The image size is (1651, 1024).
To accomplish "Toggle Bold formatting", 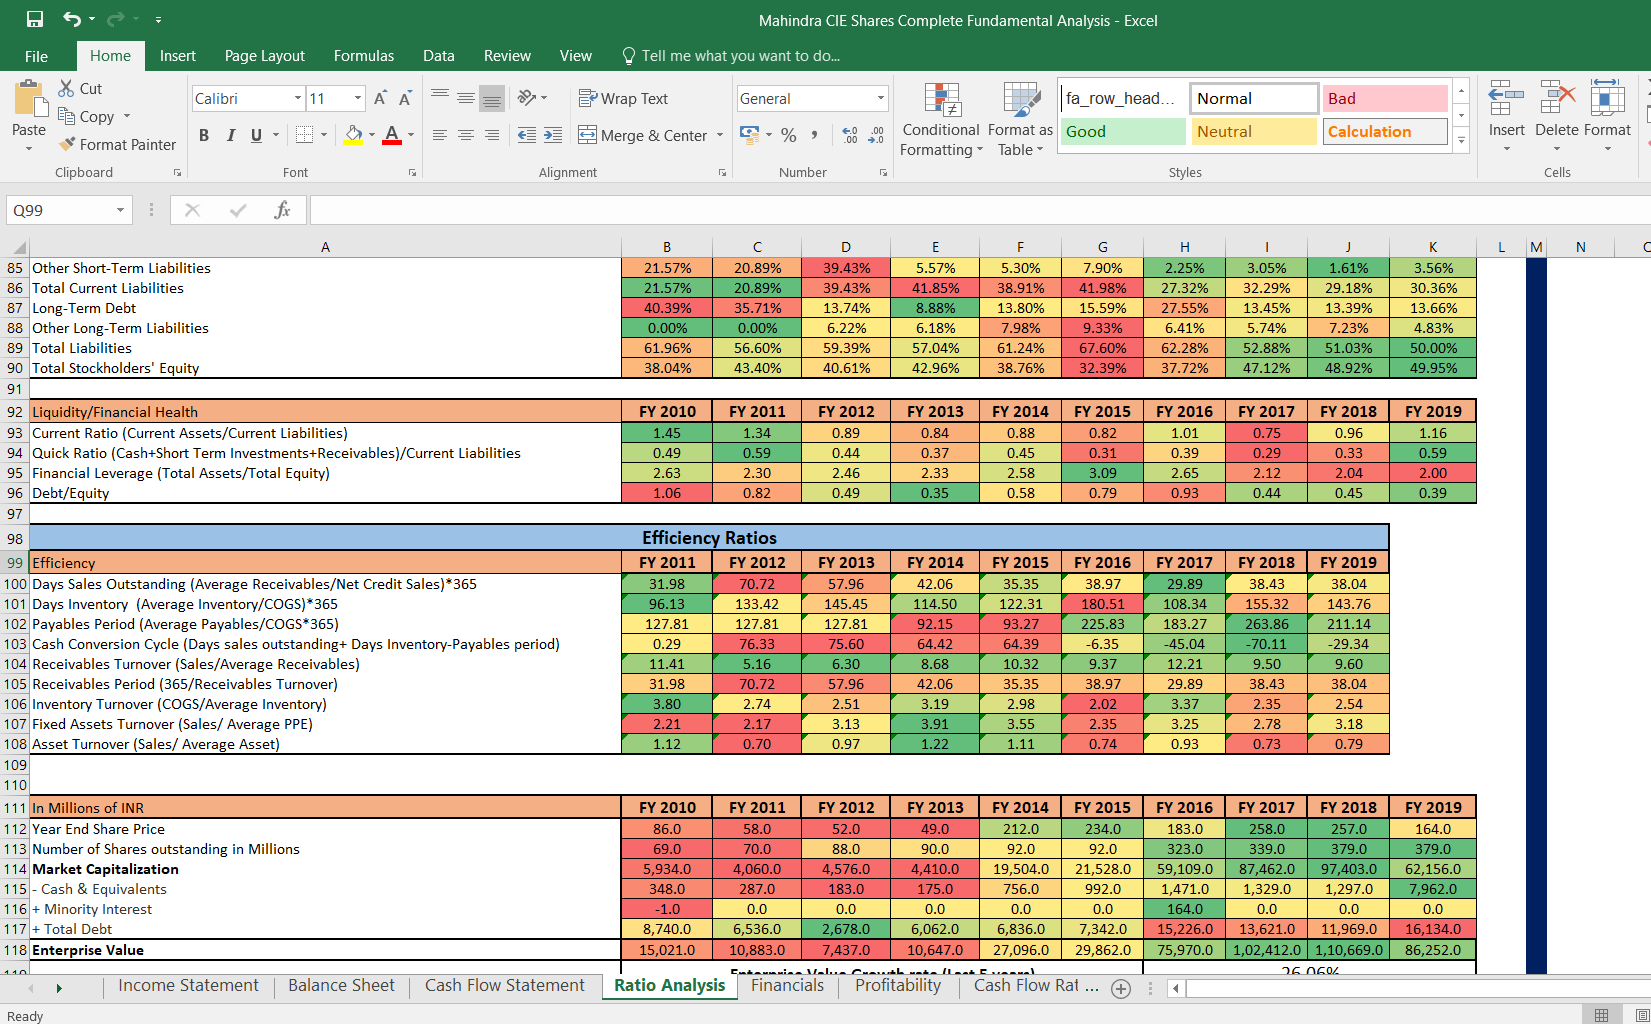I will [204, 135].
